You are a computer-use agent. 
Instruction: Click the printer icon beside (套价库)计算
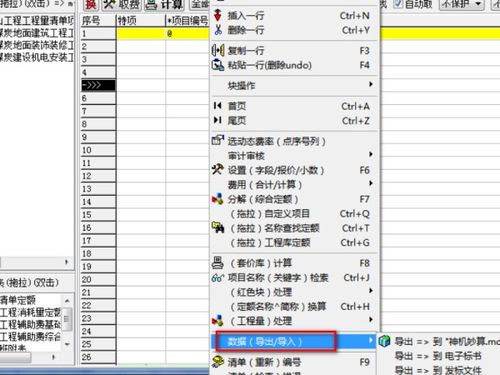point(218,263)
